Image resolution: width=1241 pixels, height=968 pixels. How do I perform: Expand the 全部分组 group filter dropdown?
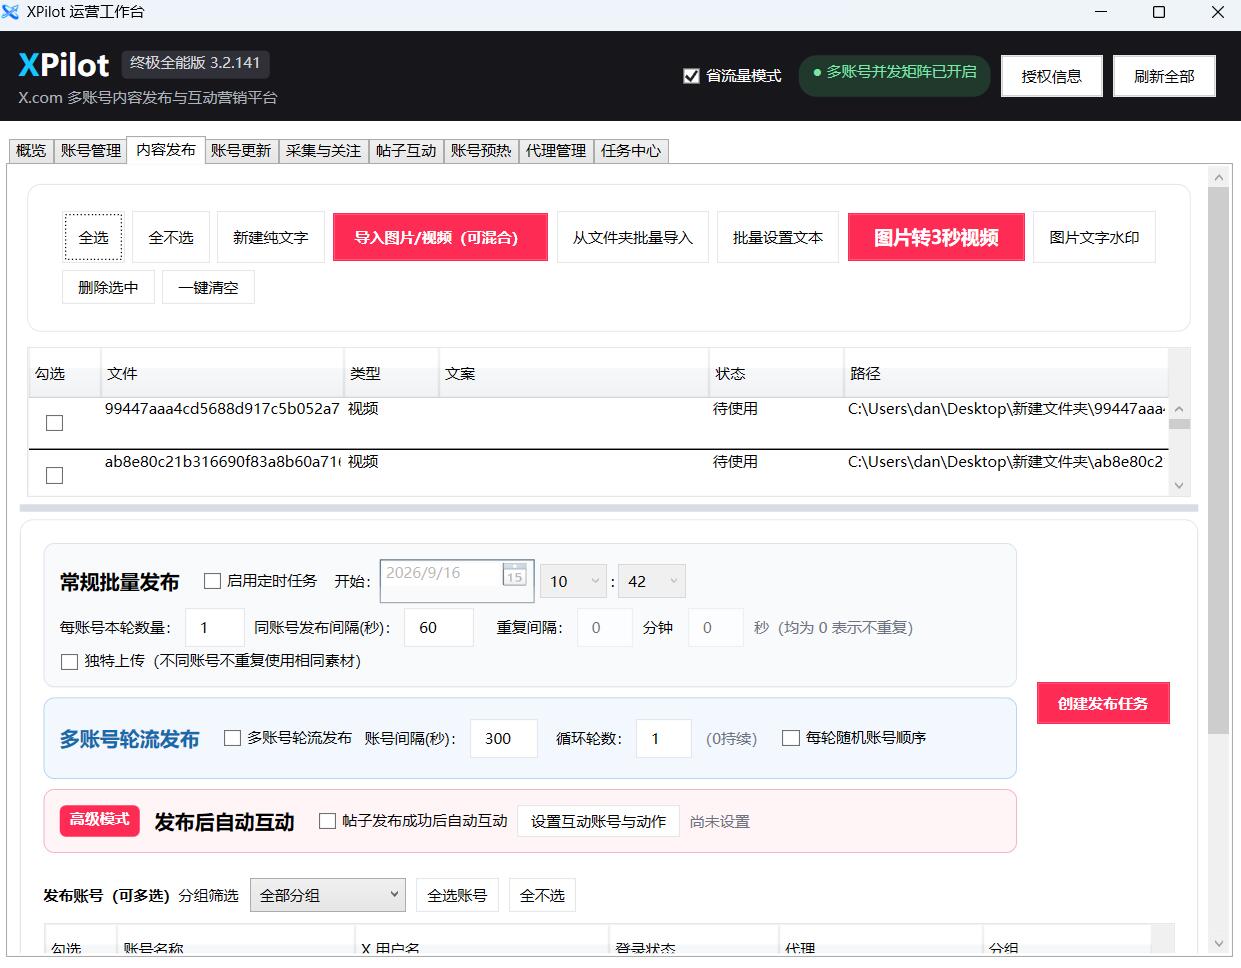(x=327, y=895)
